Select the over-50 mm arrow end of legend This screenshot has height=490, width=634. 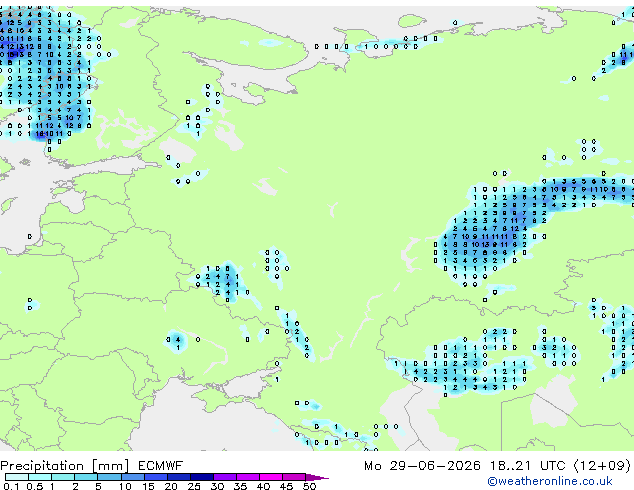(317, 477)
